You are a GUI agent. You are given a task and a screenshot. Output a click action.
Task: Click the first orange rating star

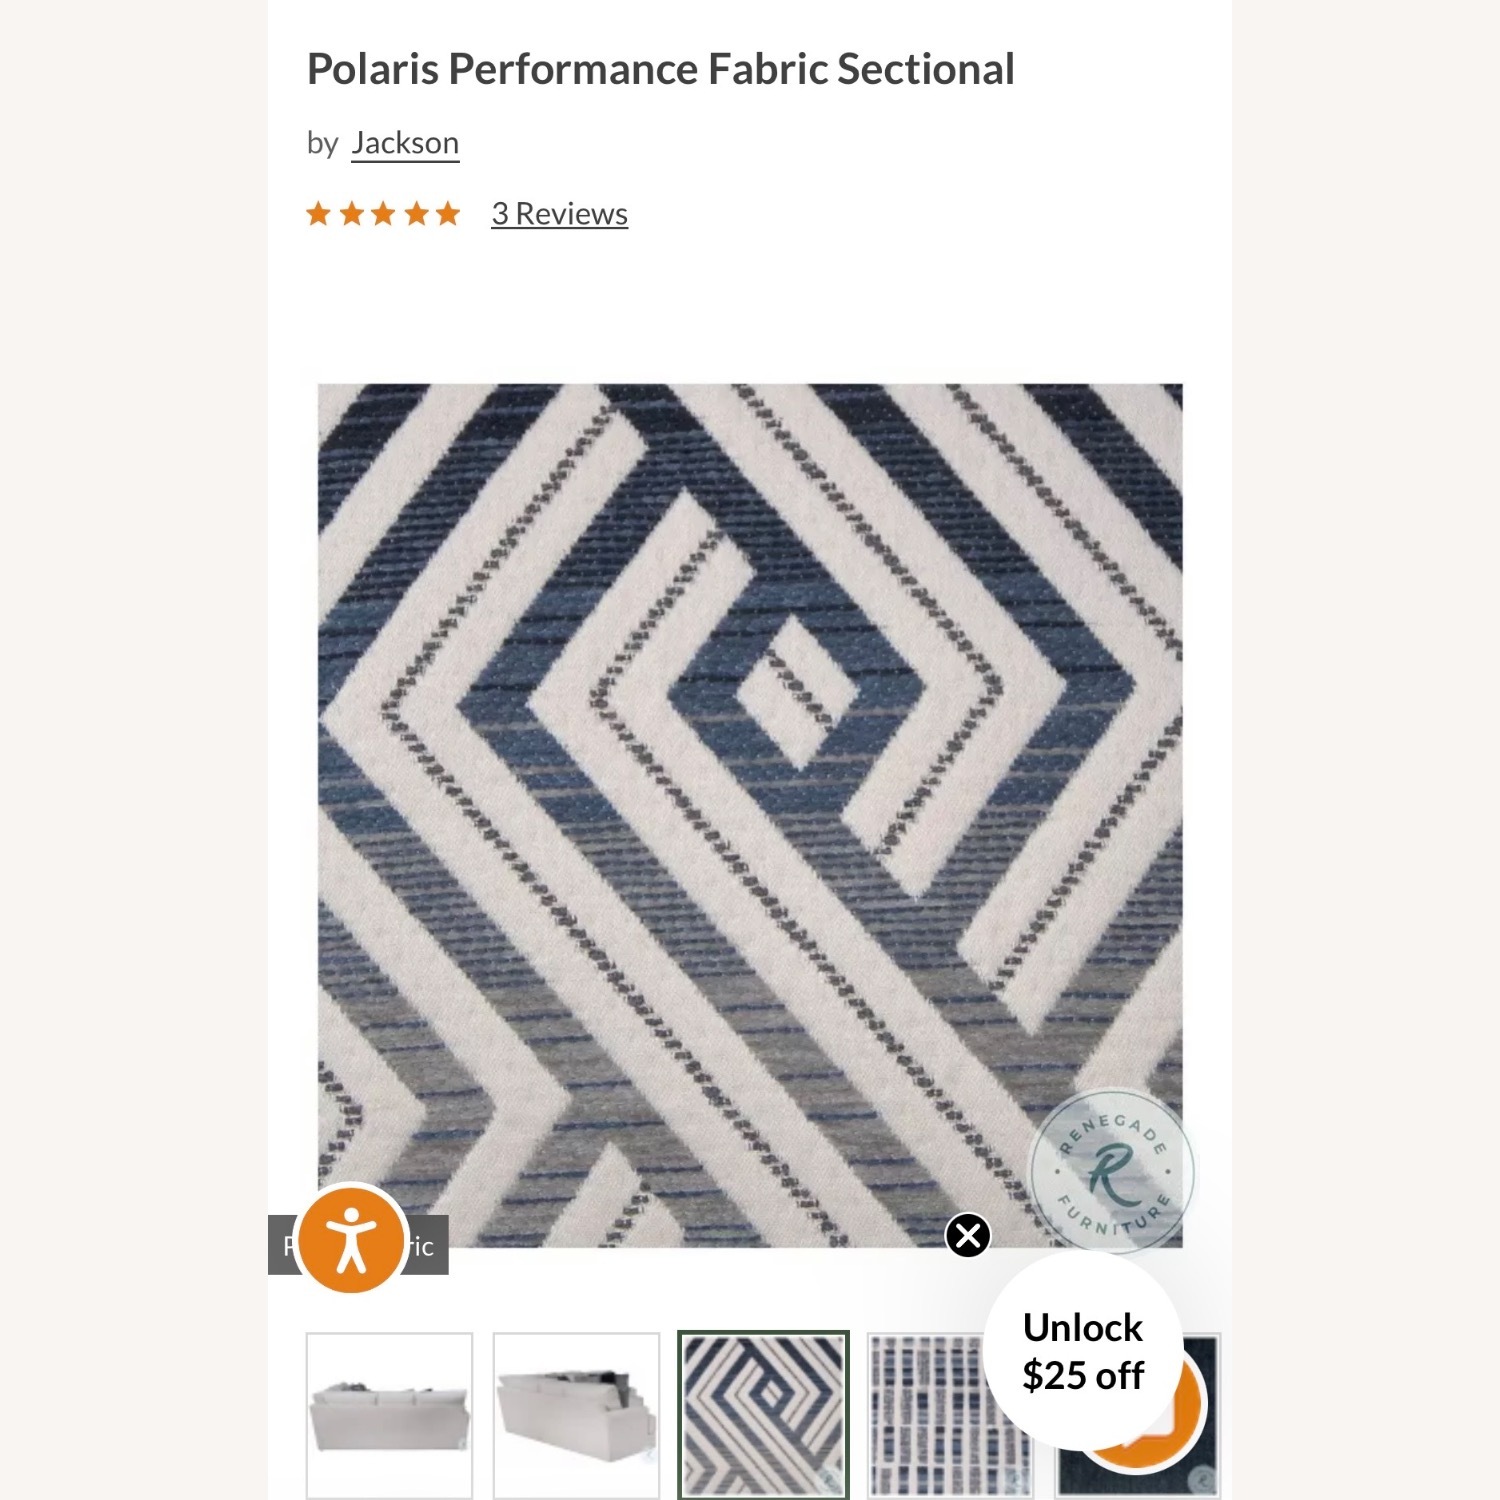pyautogui.click(x=318, y=213)
